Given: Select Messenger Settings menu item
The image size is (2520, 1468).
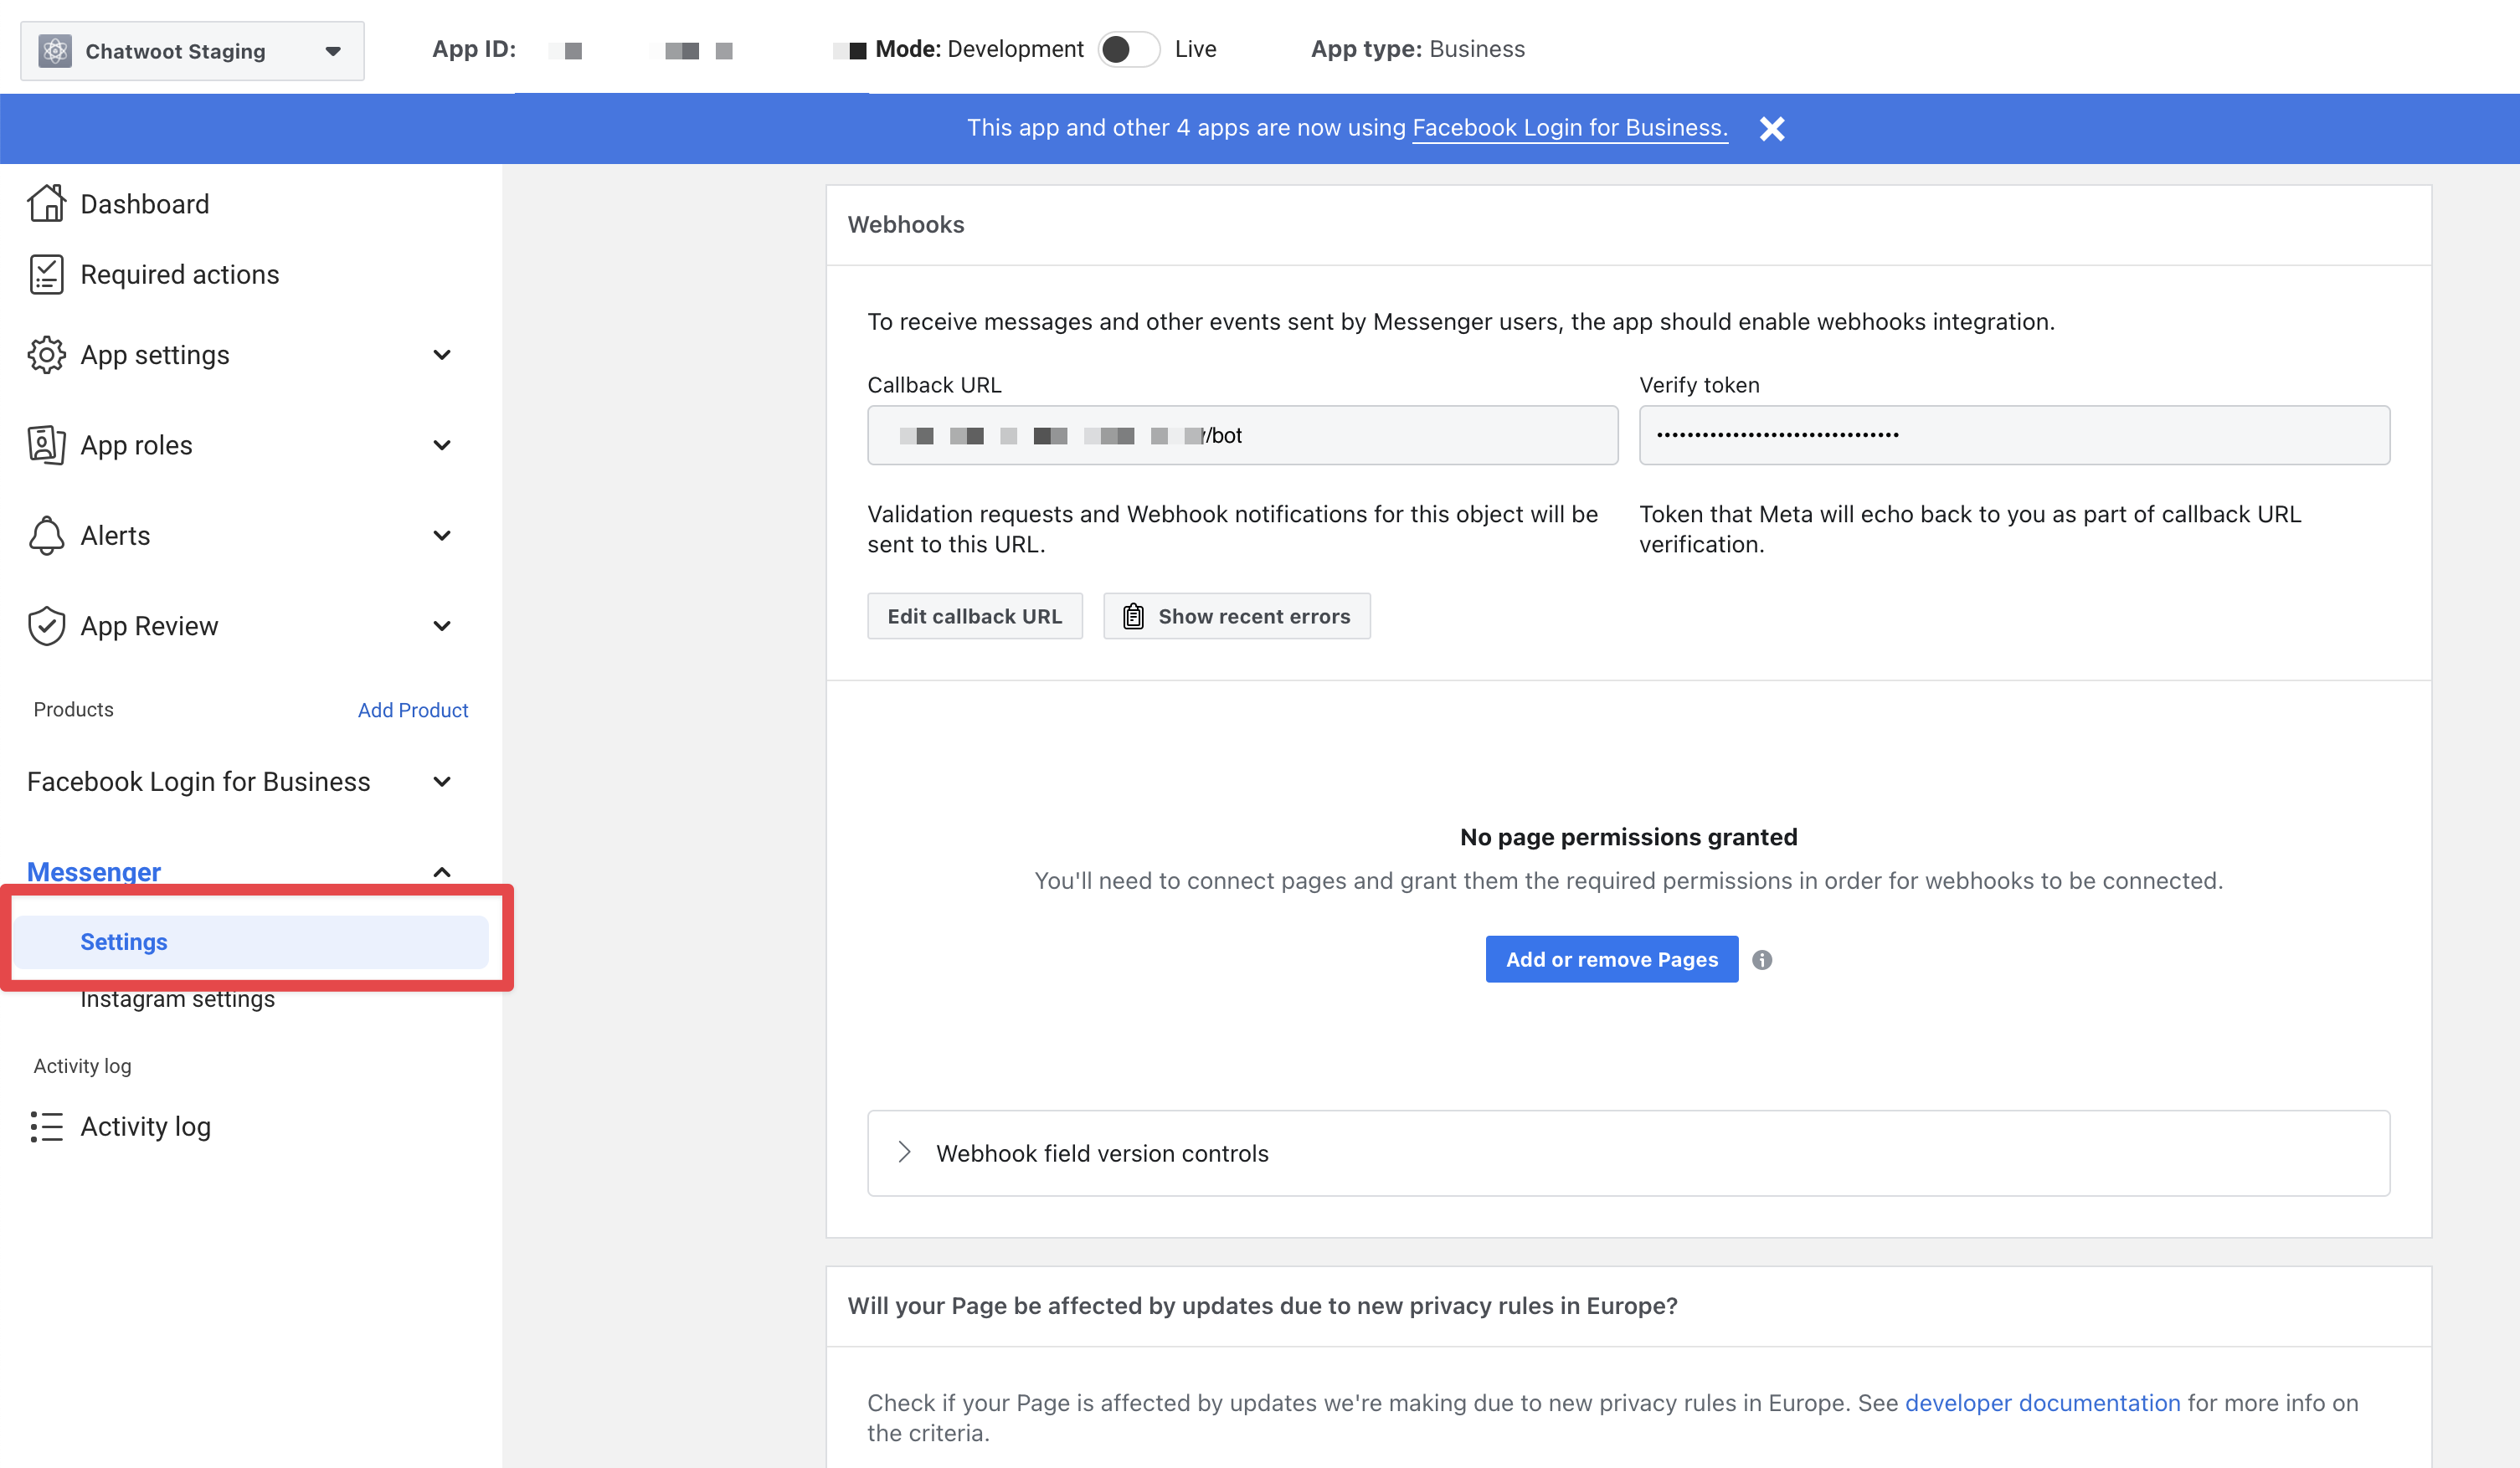Looking at the screenshot, I should [x=124, y=942].
